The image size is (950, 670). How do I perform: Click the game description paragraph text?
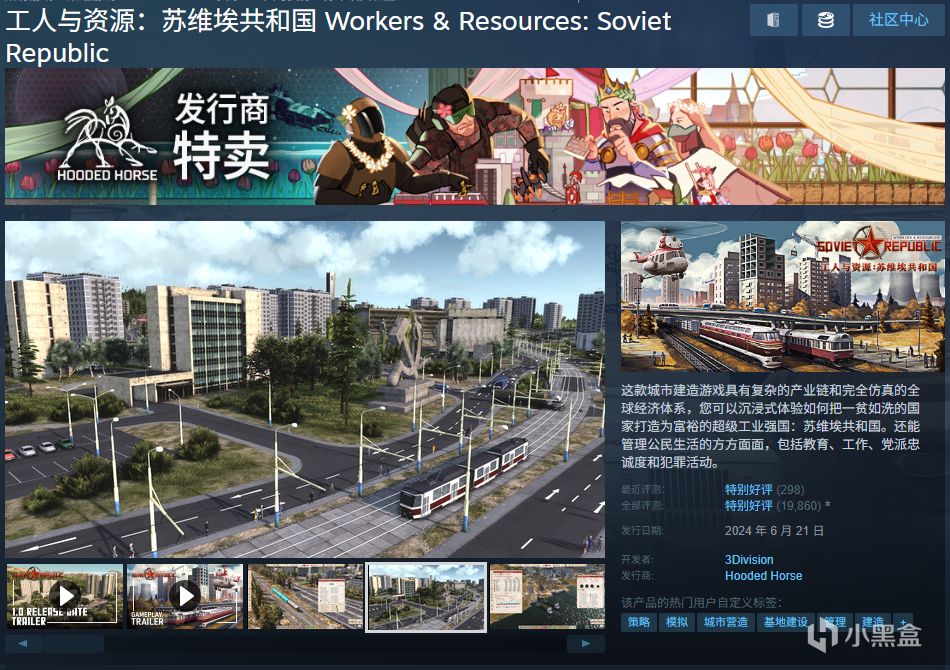[x=770, y=426]
